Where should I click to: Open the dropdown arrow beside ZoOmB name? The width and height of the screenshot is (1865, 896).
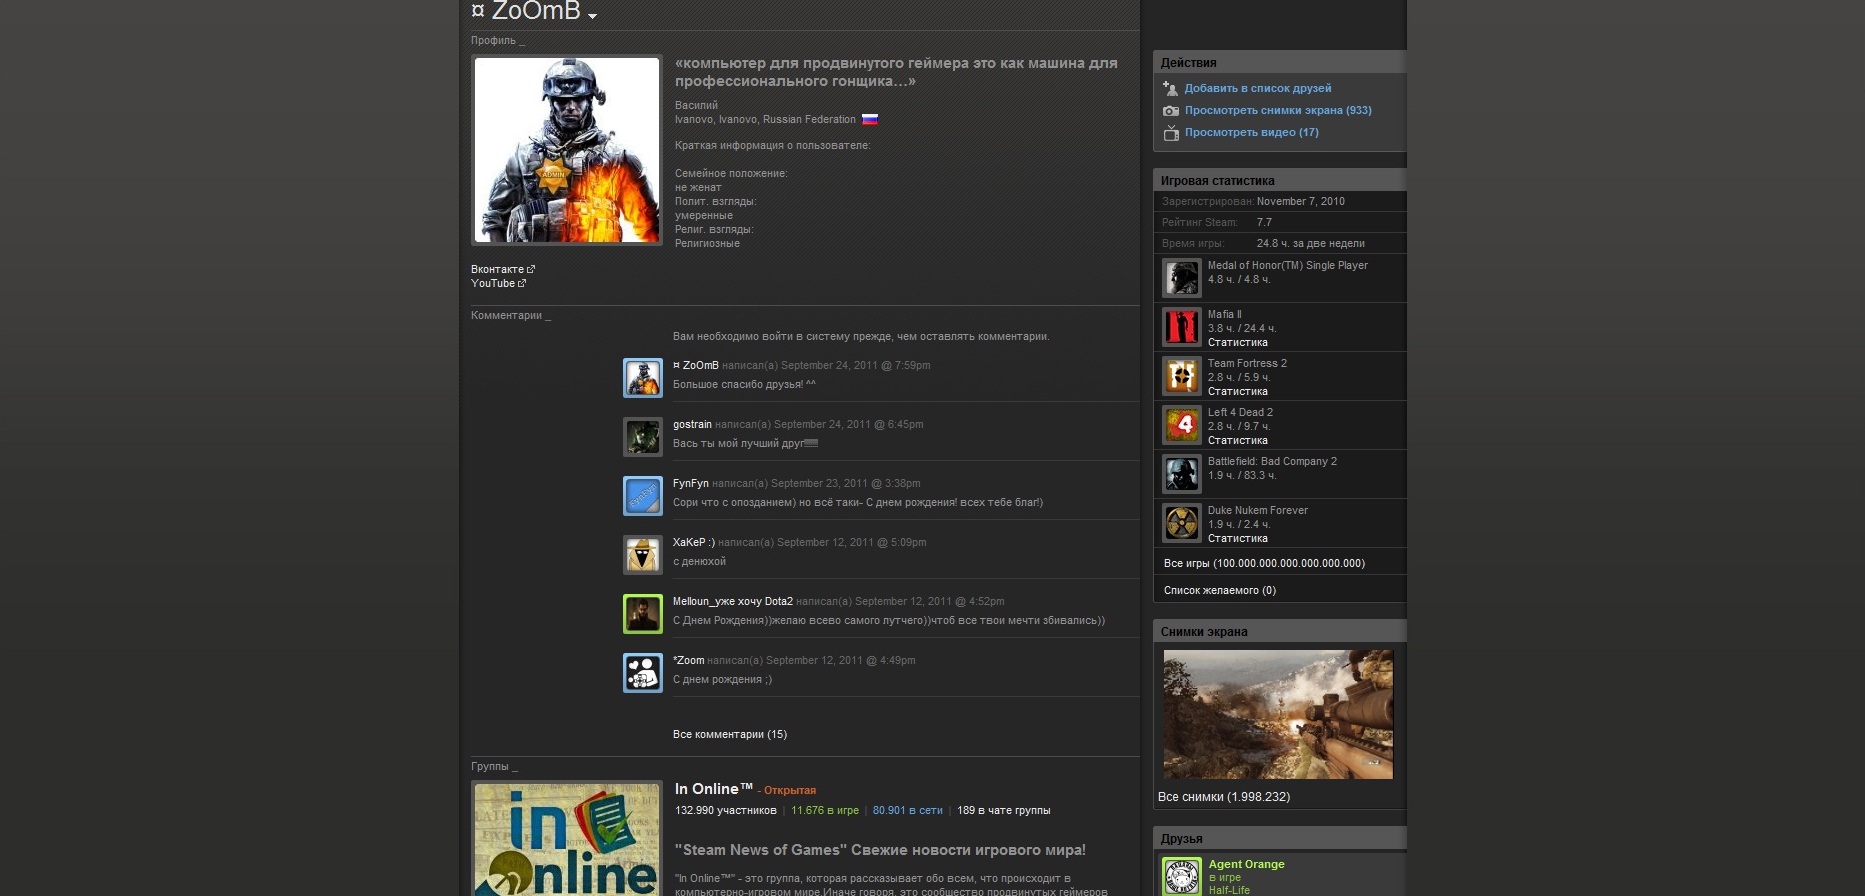point(592,15)
